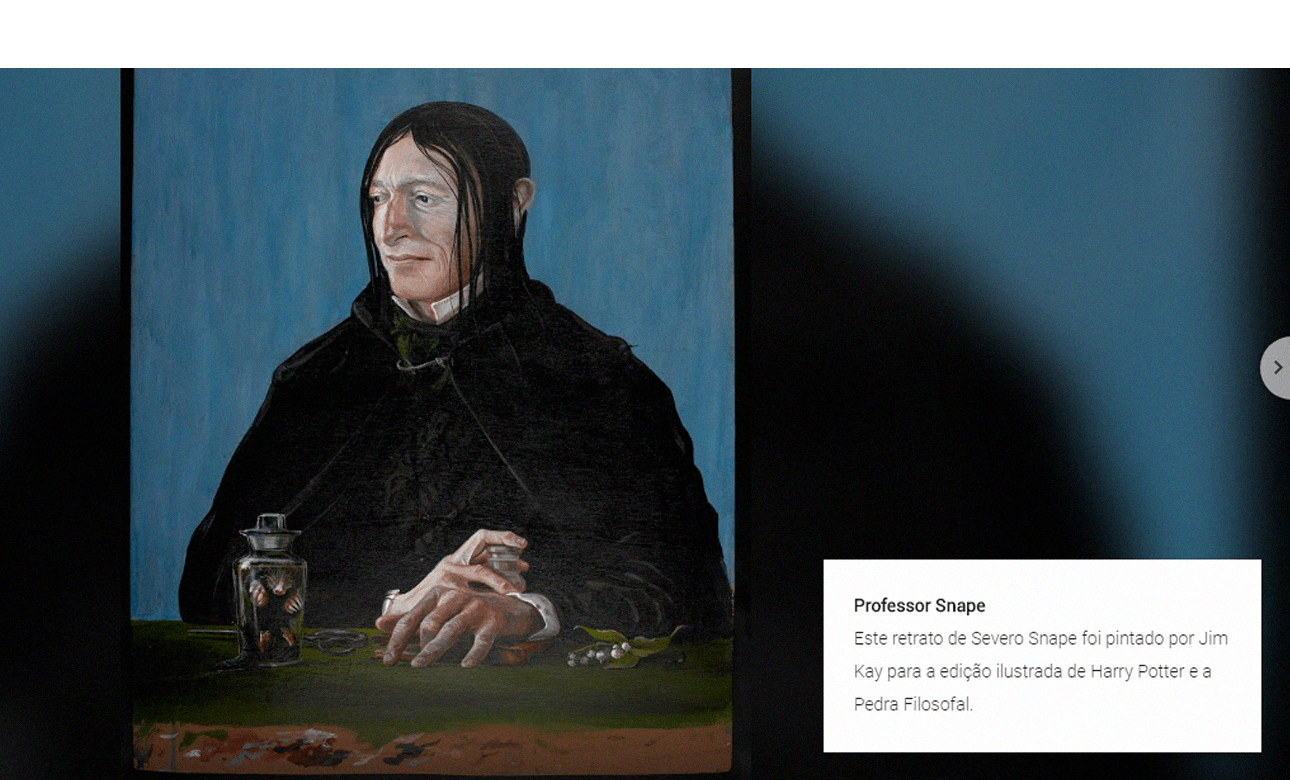Screen dimensions: 1290x780
Task: Click 'Pedra Filosofal.' on the caption's last line
Action: pos(912,704)
